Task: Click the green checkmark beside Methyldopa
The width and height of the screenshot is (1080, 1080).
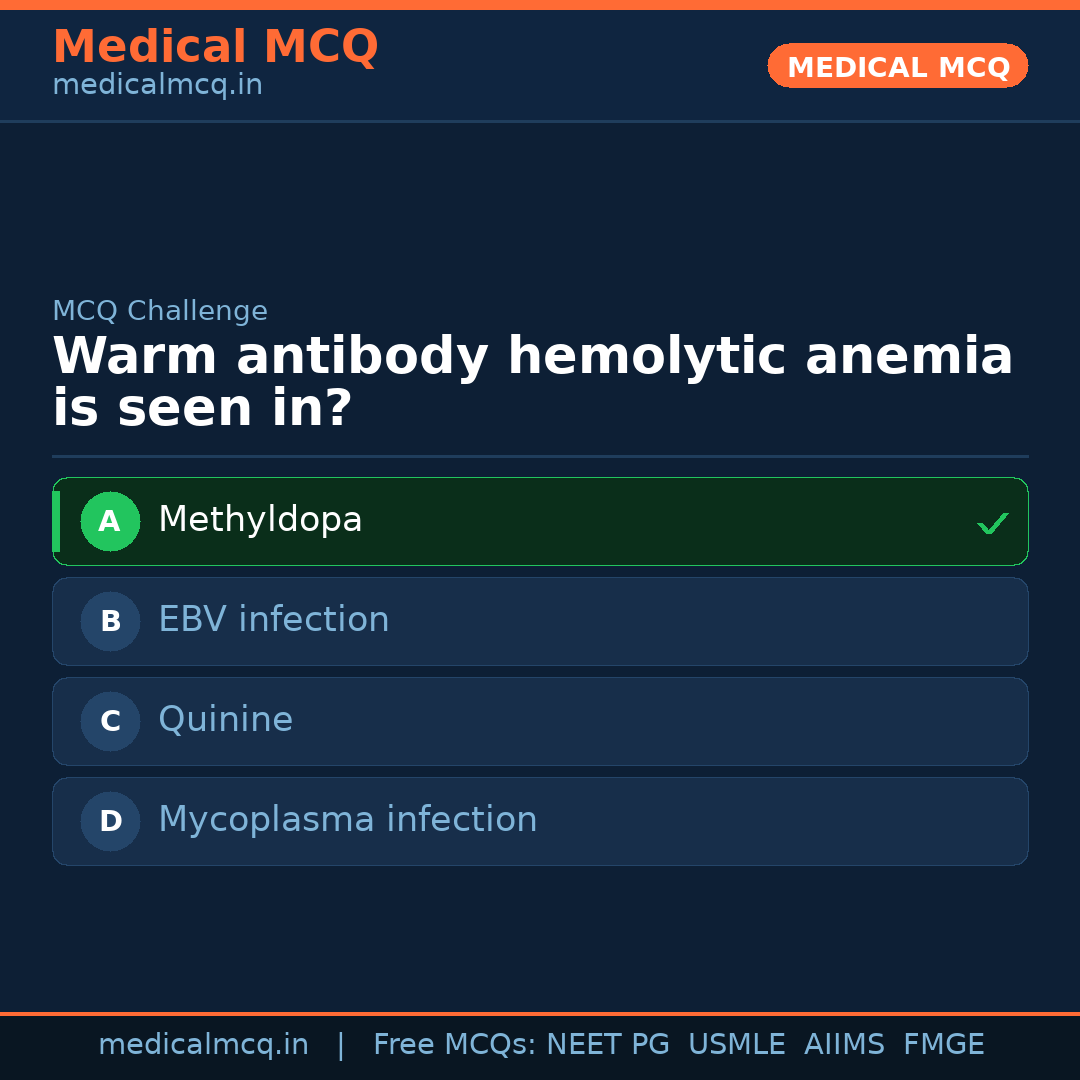Action: [992, 523]
